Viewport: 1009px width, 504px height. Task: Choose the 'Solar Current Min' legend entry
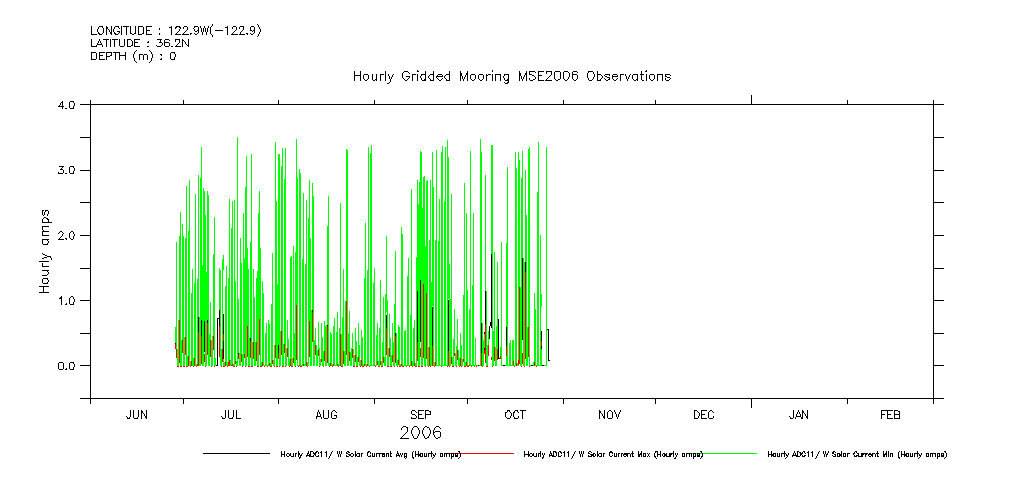(x=856, y=454)
